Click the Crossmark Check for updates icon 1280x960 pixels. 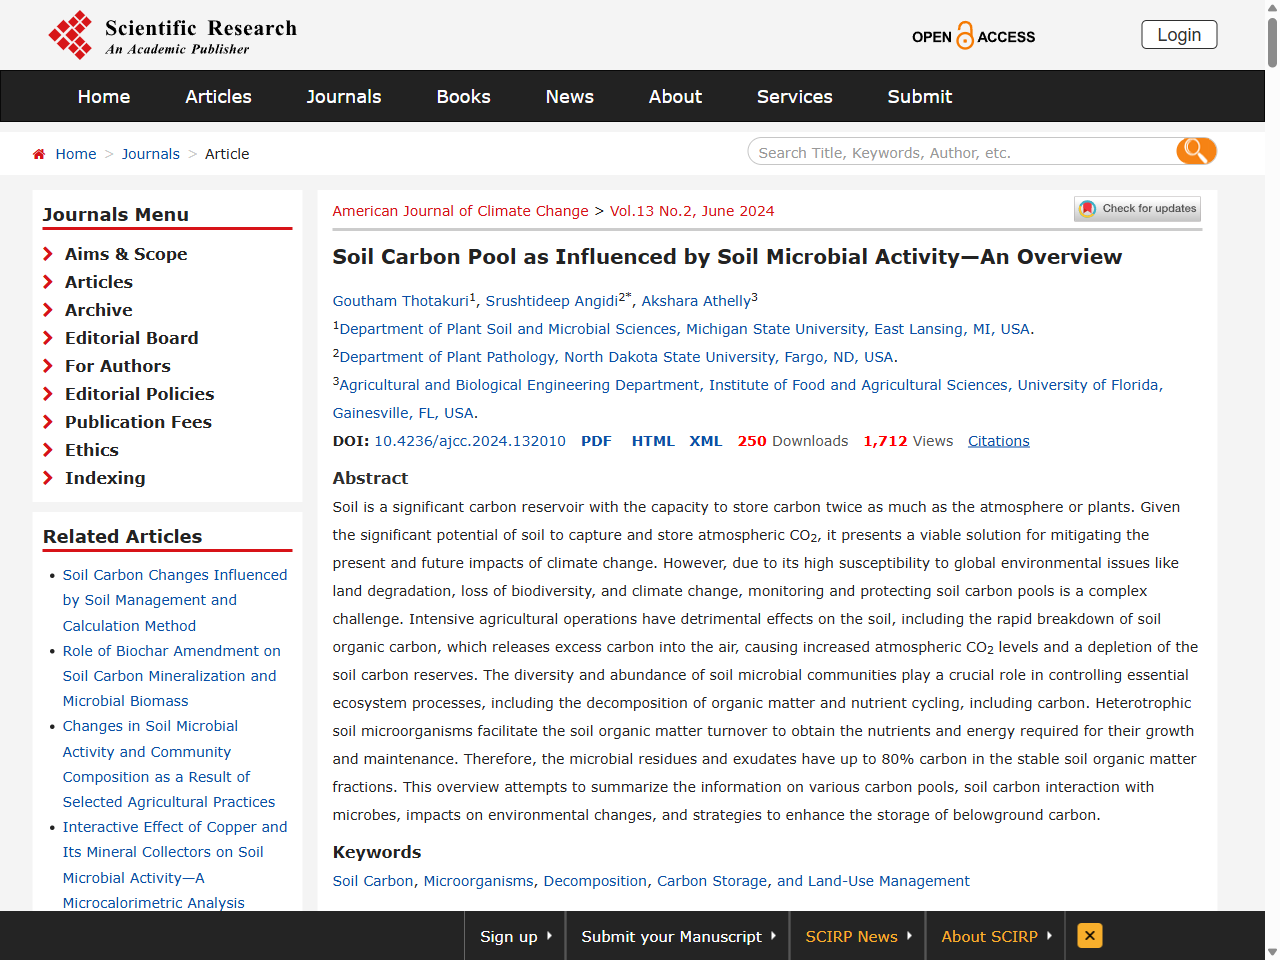(1086, 208)
